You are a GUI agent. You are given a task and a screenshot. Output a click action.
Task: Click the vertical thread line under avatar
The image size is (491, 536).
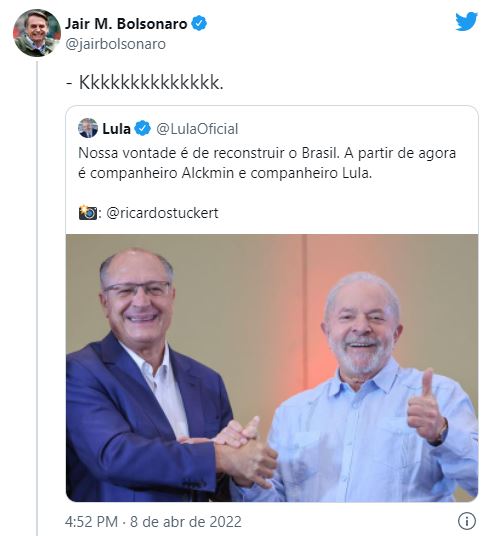coord(37,297)
